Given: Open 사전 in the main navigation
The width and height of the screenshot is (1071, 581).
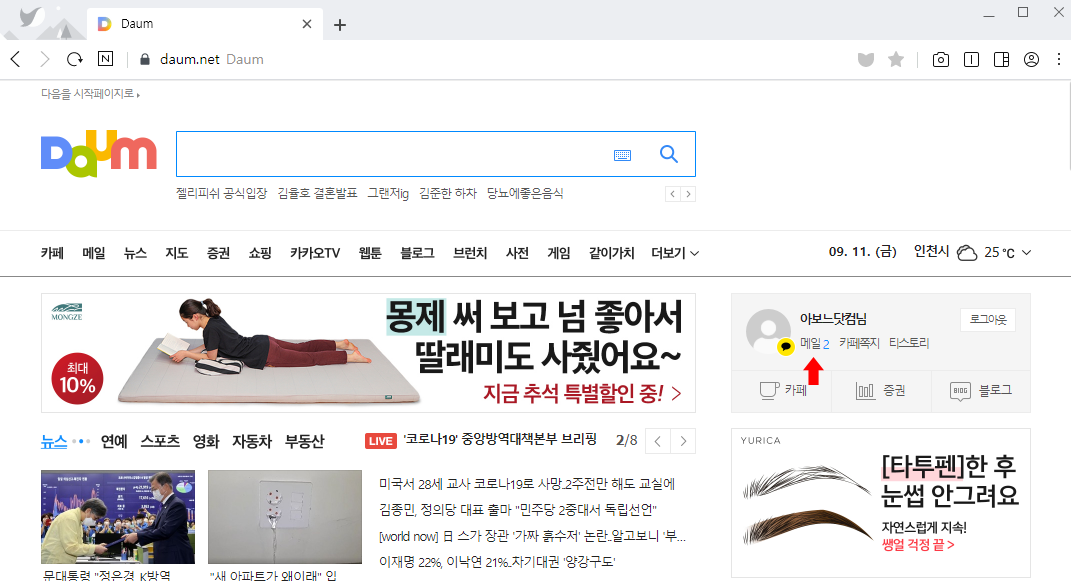Looking at the screenshot, I should point(517,253).
